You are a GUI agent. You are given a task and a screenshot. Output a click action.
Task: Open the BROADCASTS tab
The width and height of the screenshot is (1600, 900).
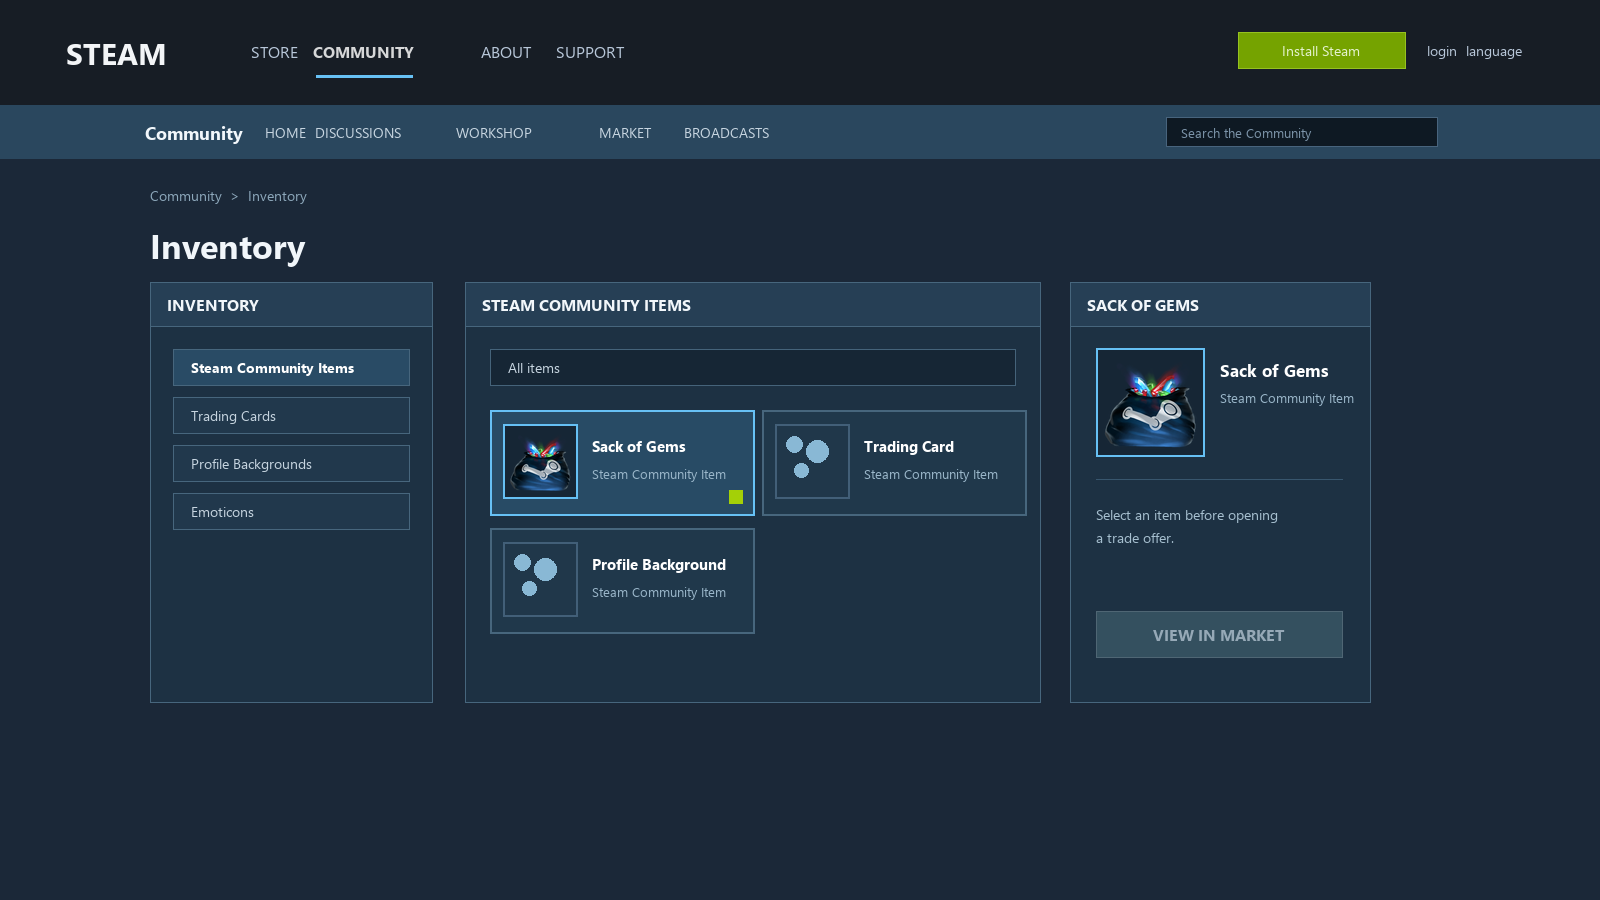pos(727,133)
